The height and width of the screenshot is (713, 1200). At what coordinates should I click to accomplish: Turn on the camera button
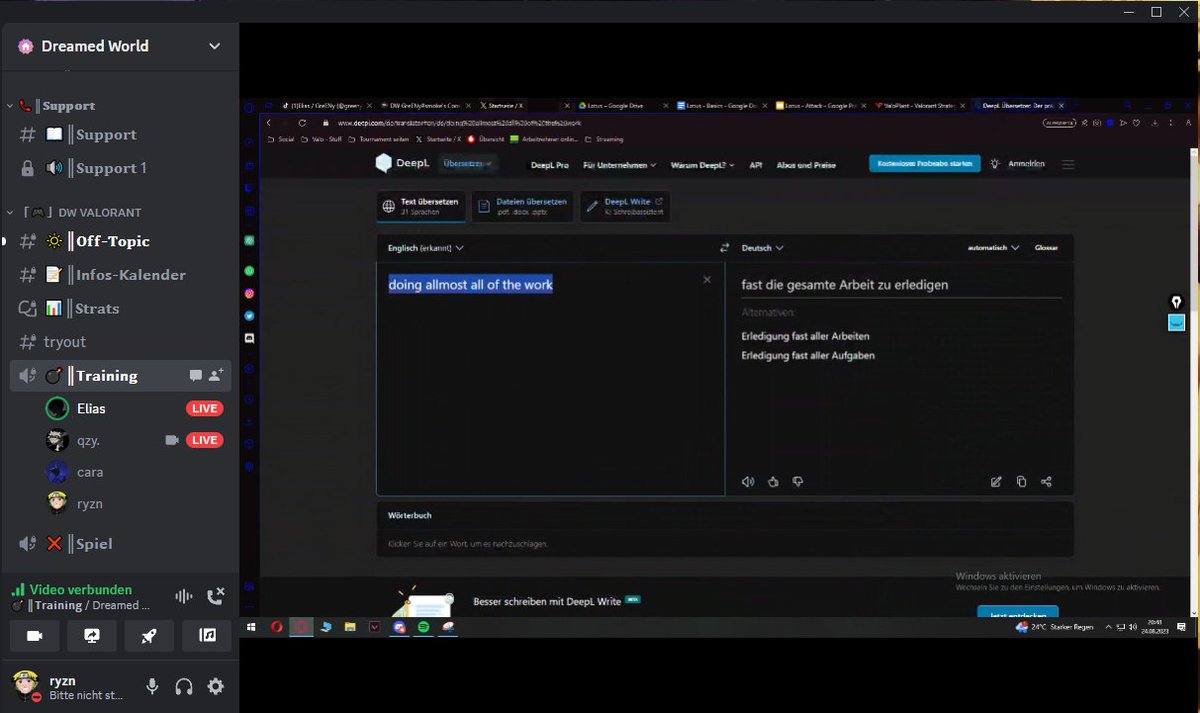(34, 636)
